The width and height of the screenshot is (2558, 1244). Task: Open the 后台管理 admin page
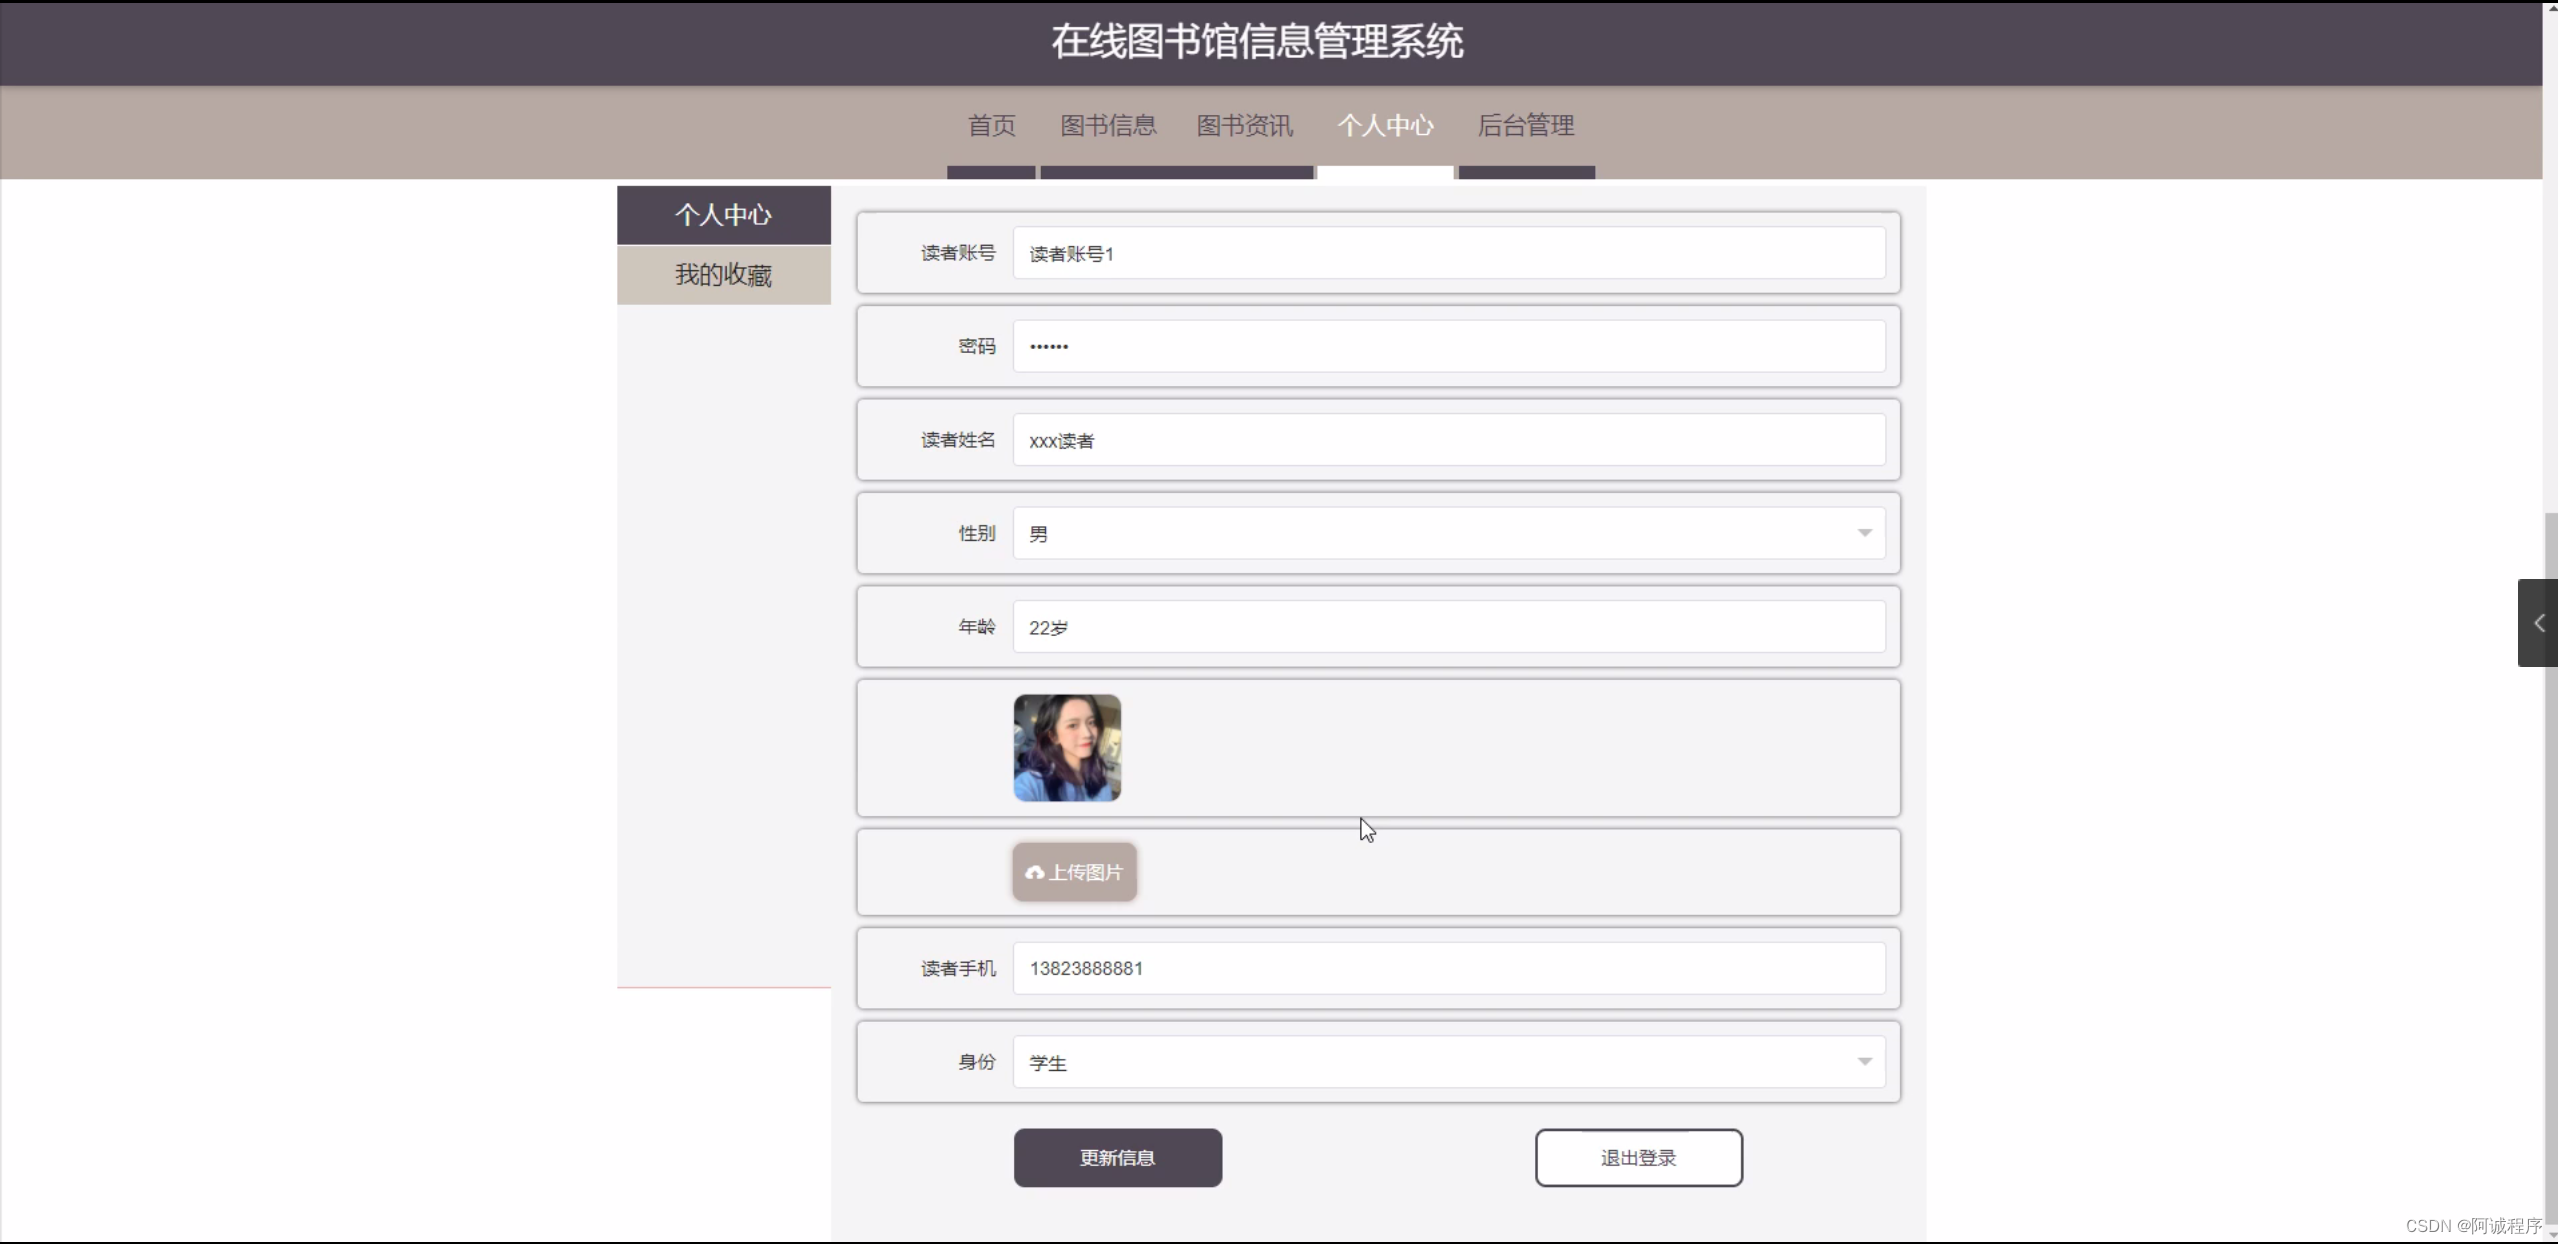(1524, 124)
